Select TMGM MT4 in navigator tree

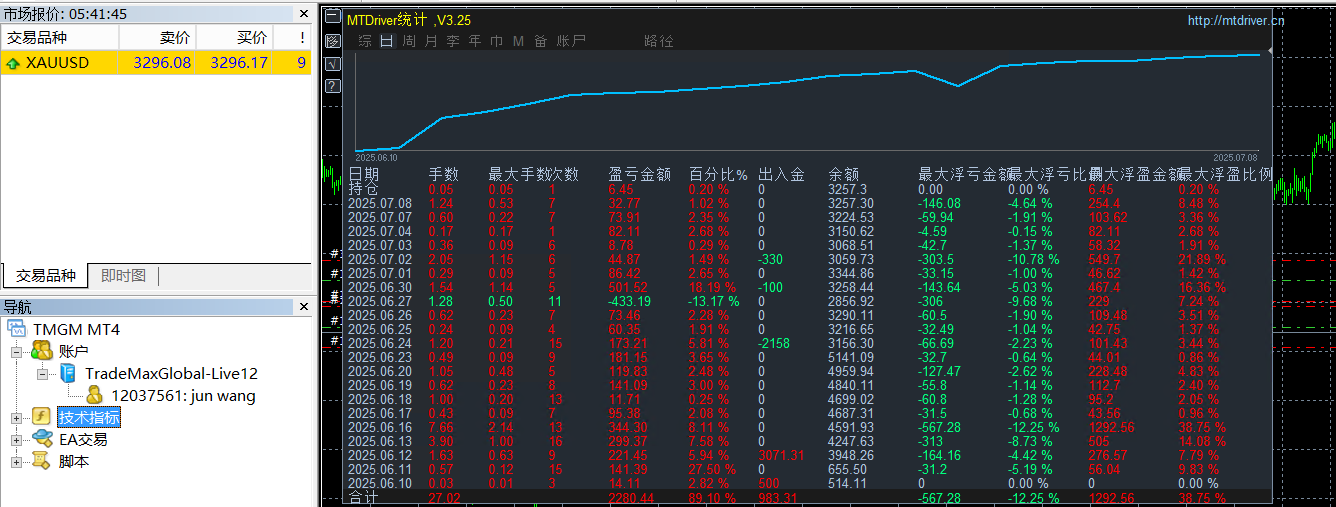tap(76, 329)
